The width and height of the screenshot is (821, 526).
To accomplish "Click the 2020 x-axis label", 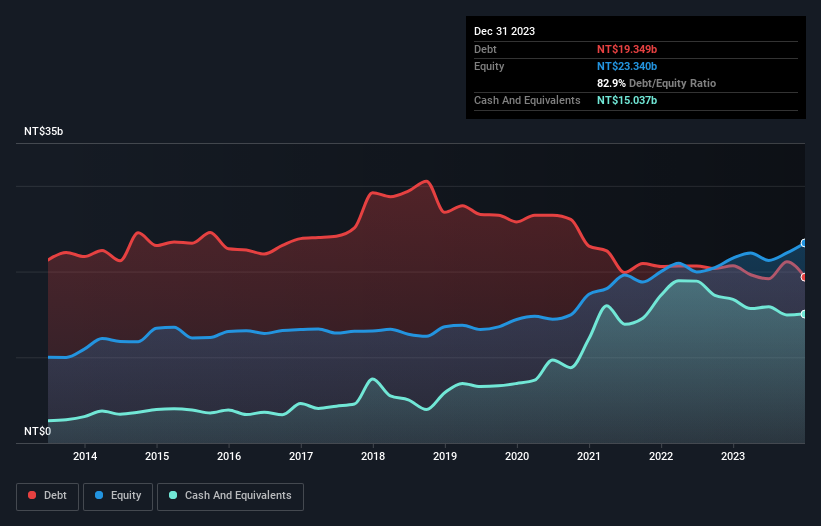I will (x=517, y=456).
